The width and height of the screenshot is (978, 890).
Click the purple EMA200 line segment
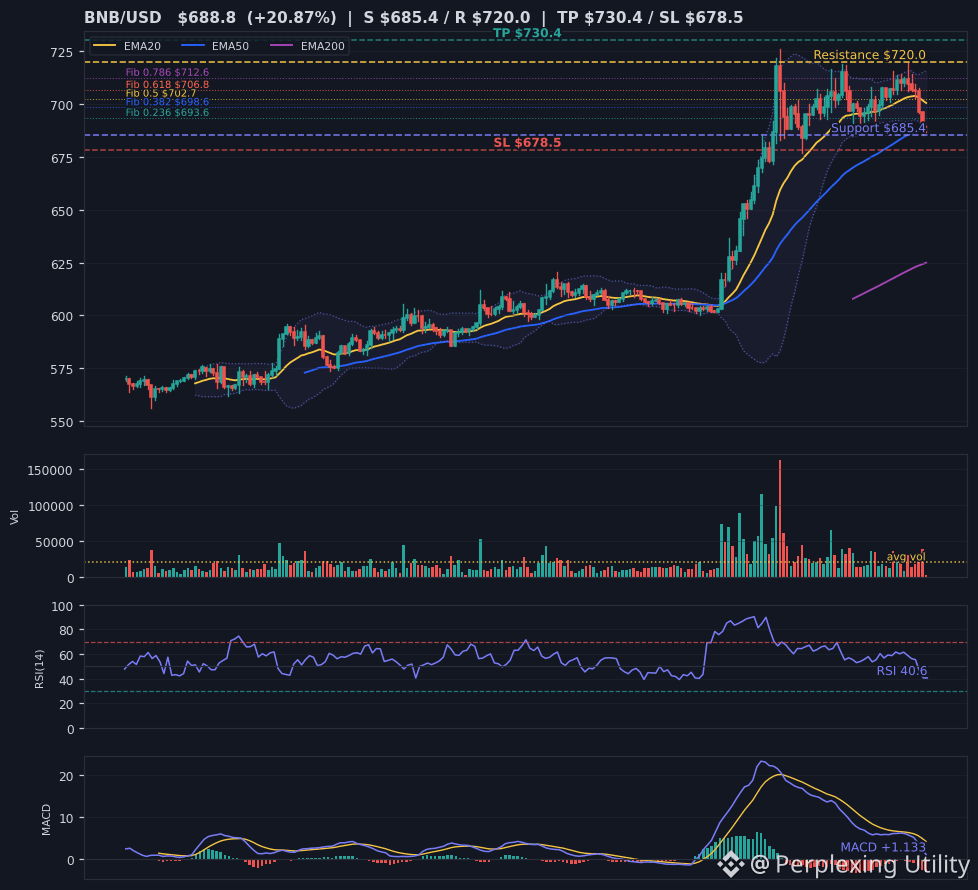coord(889,281)
